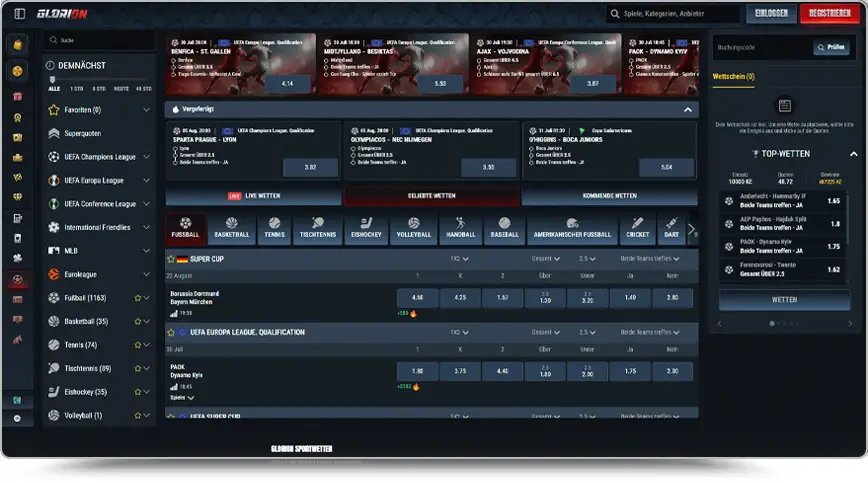Image resolution: width=868 pixels, height=483 pixels.
Task: Expand International Friendlies in sidebar
Action: (x=147, y=227)
